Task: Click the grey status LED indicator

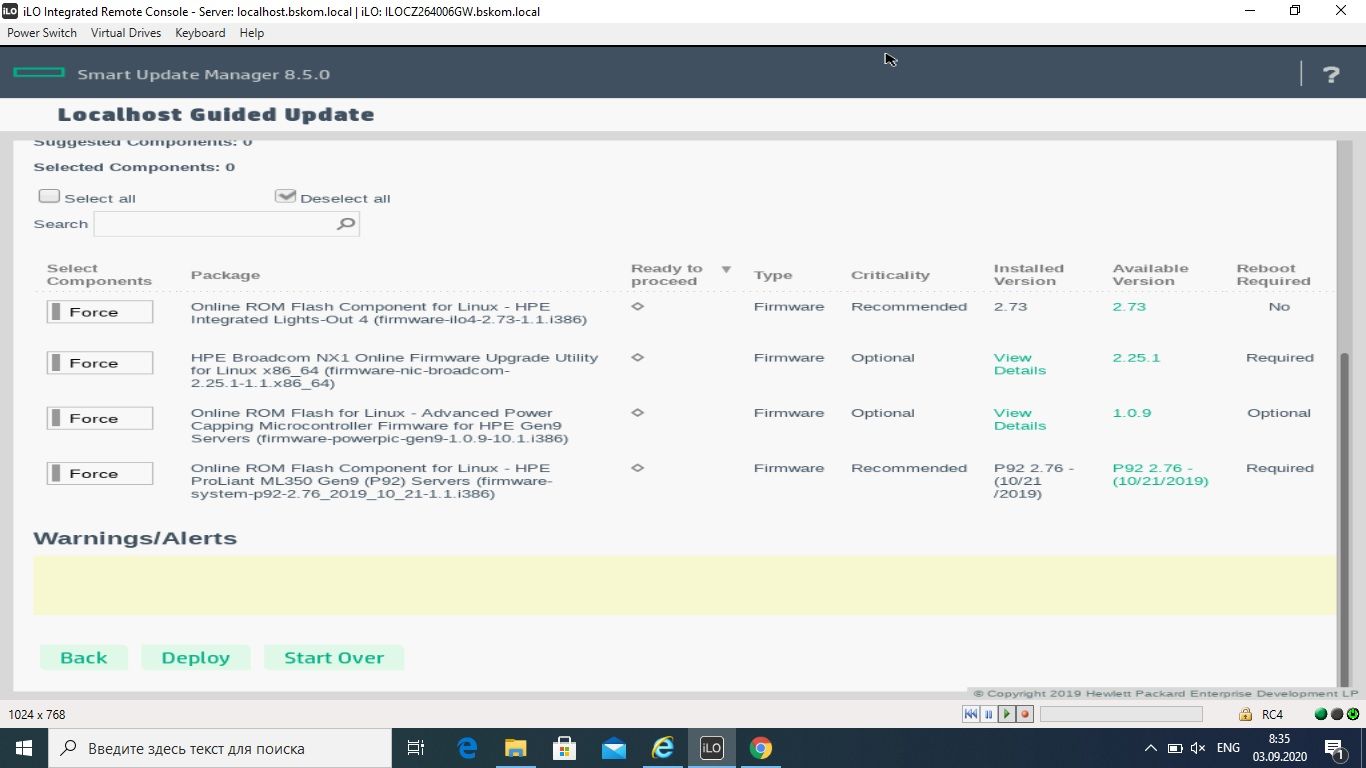Action: pyautogui.click(x=1337, y=714)
